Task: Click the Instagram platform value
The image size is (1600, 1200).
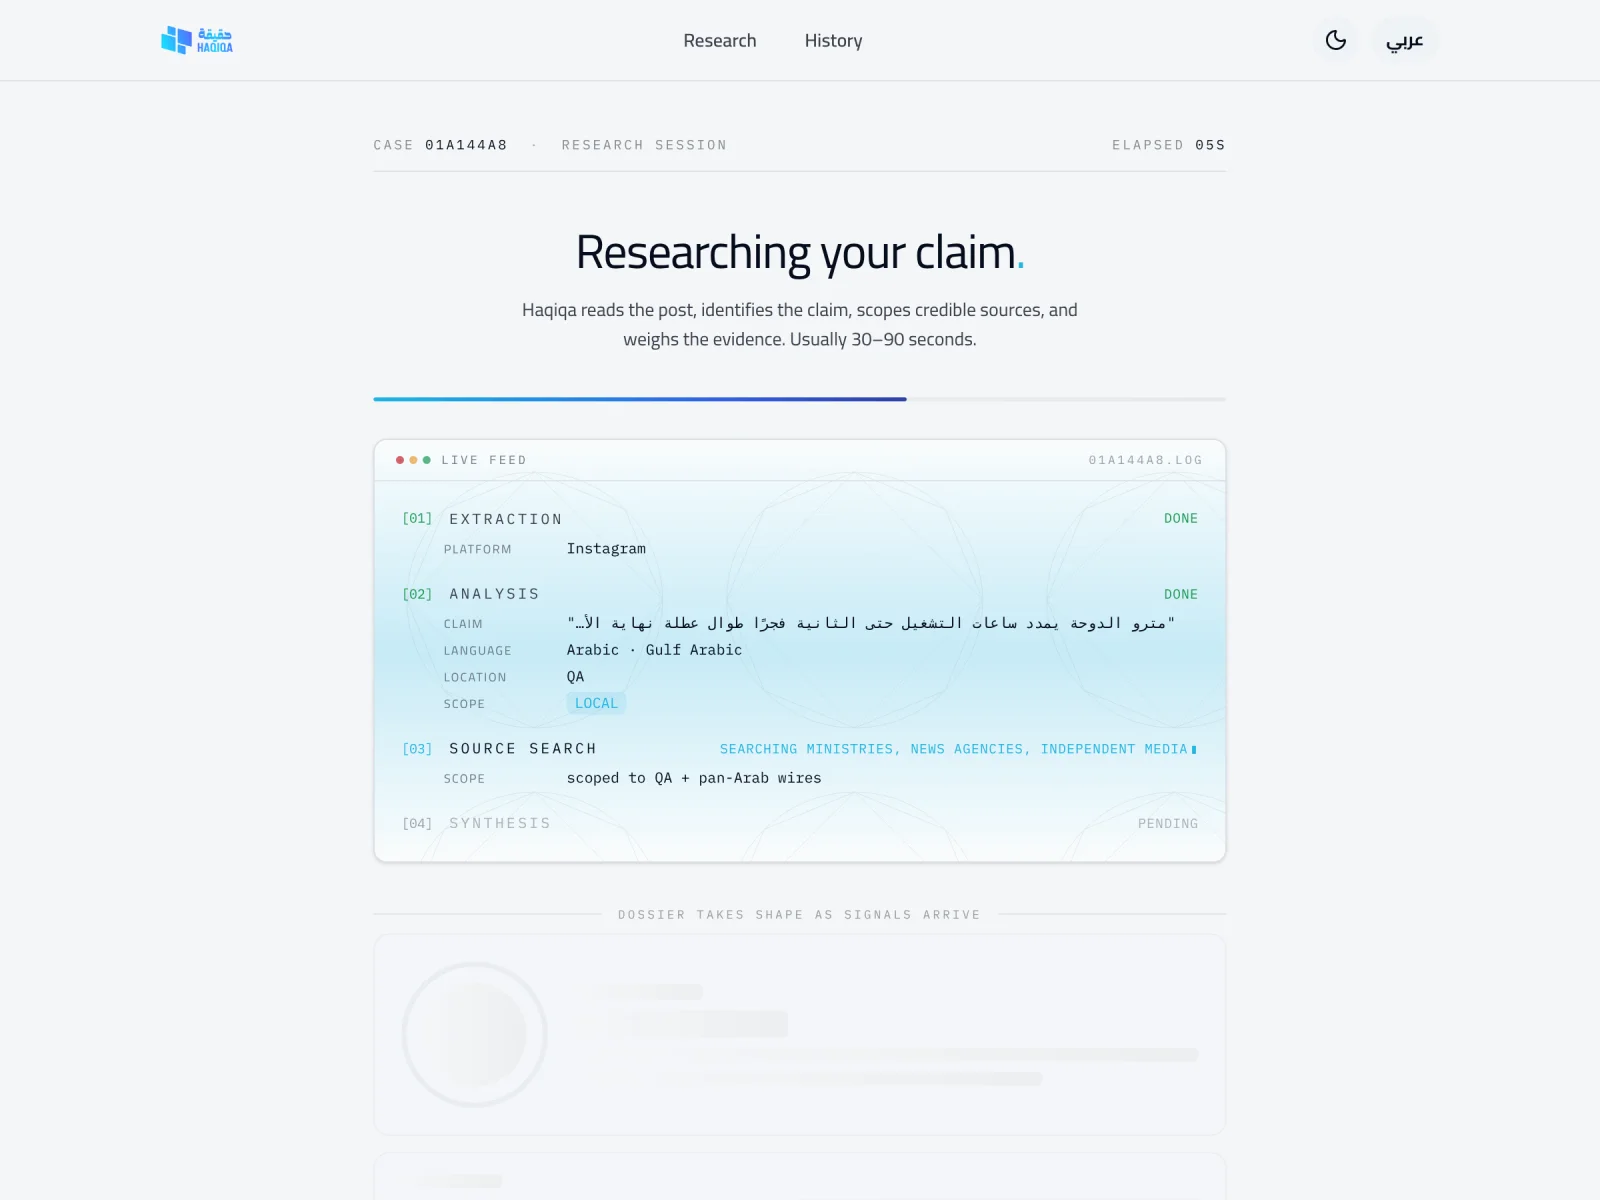Action: [606, 548]
